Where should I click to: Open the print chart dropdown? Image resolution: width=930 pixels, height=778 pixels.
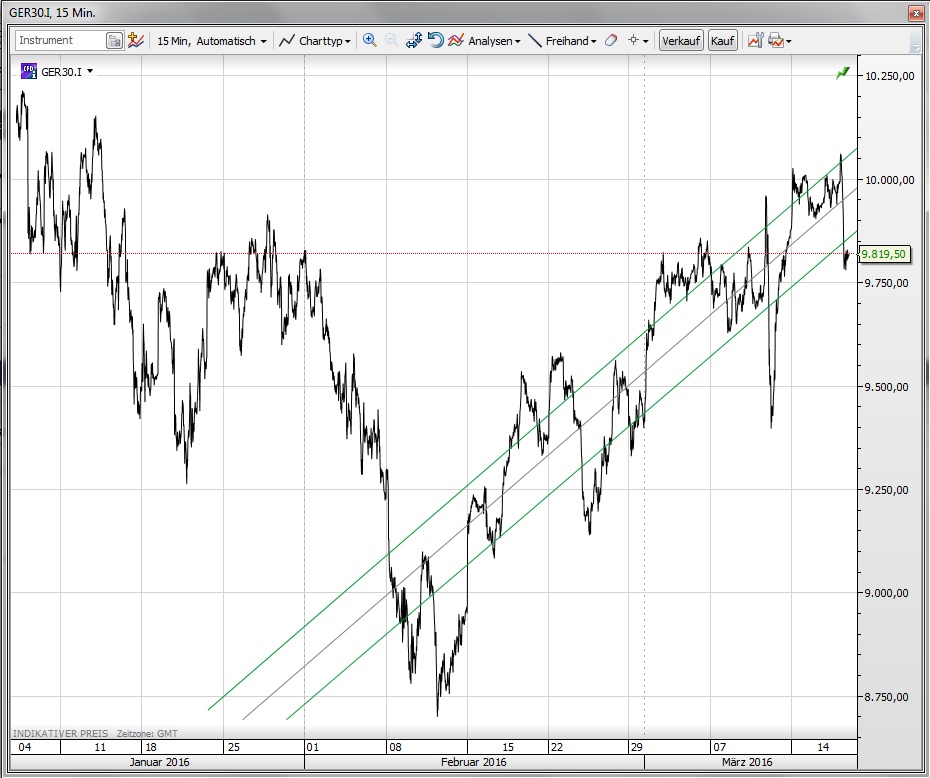click(780, 41)
